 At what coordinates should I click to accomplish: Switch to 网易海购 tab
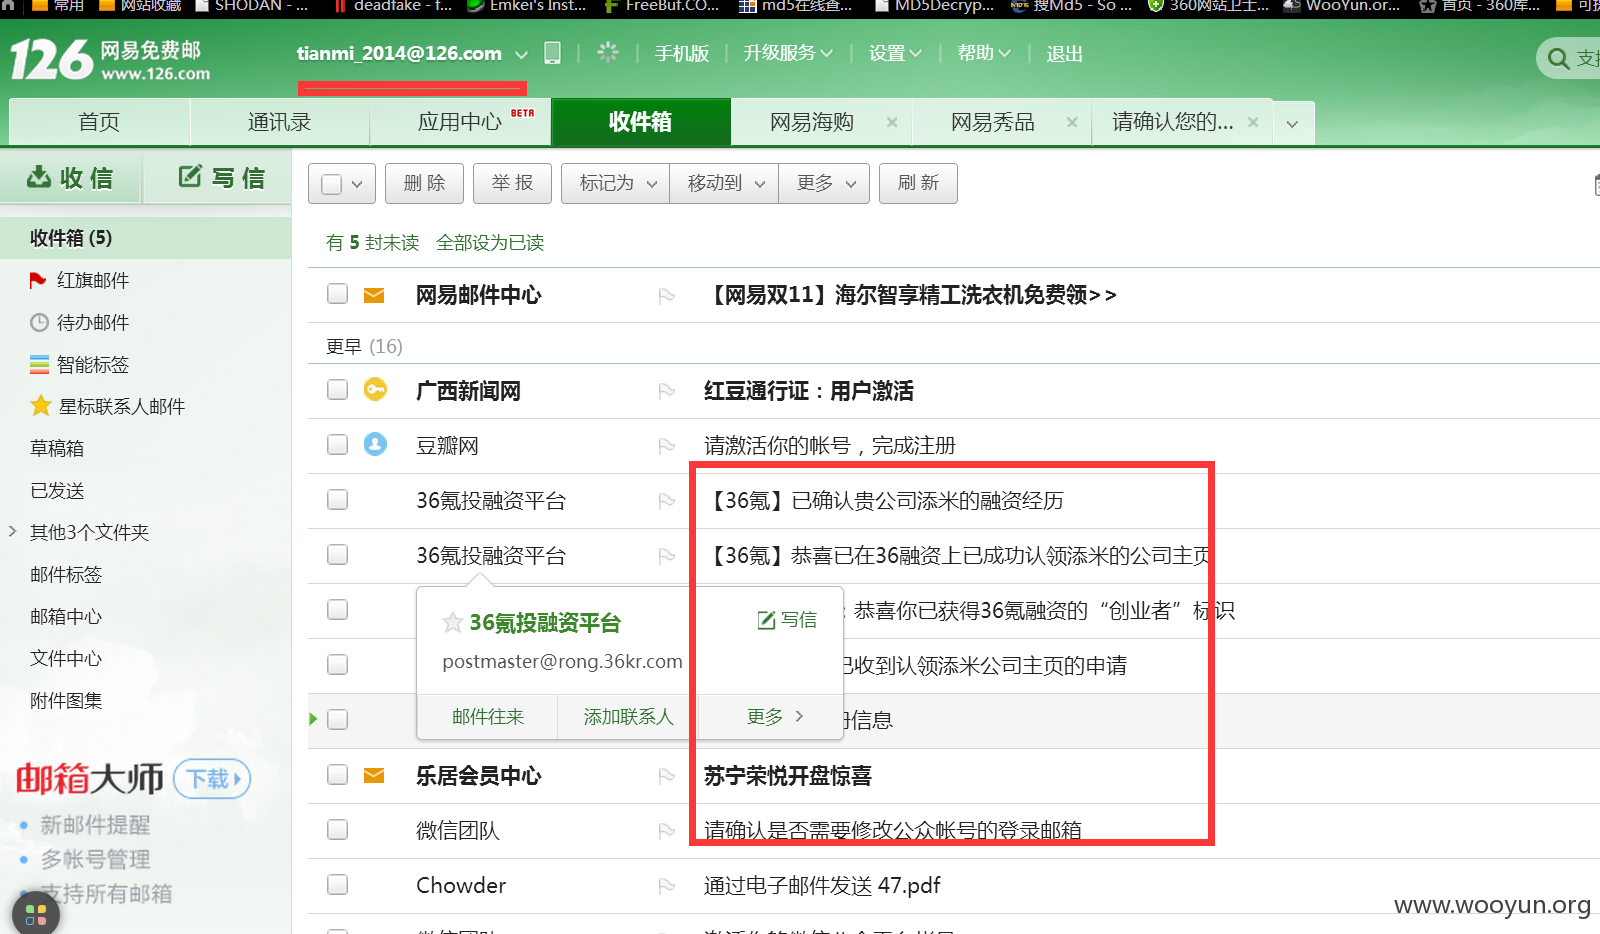point(812,122)
